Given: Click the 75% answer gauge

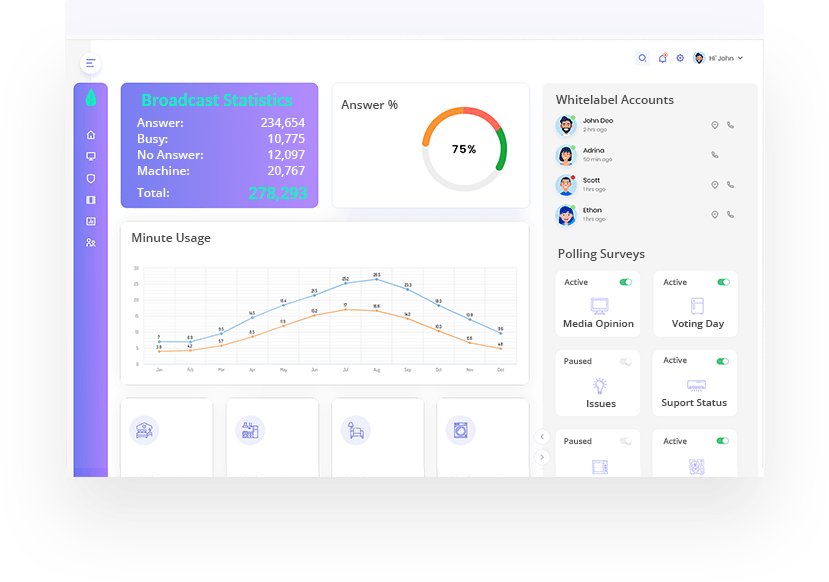Looking at the screenshot, I should click(464, 149).
